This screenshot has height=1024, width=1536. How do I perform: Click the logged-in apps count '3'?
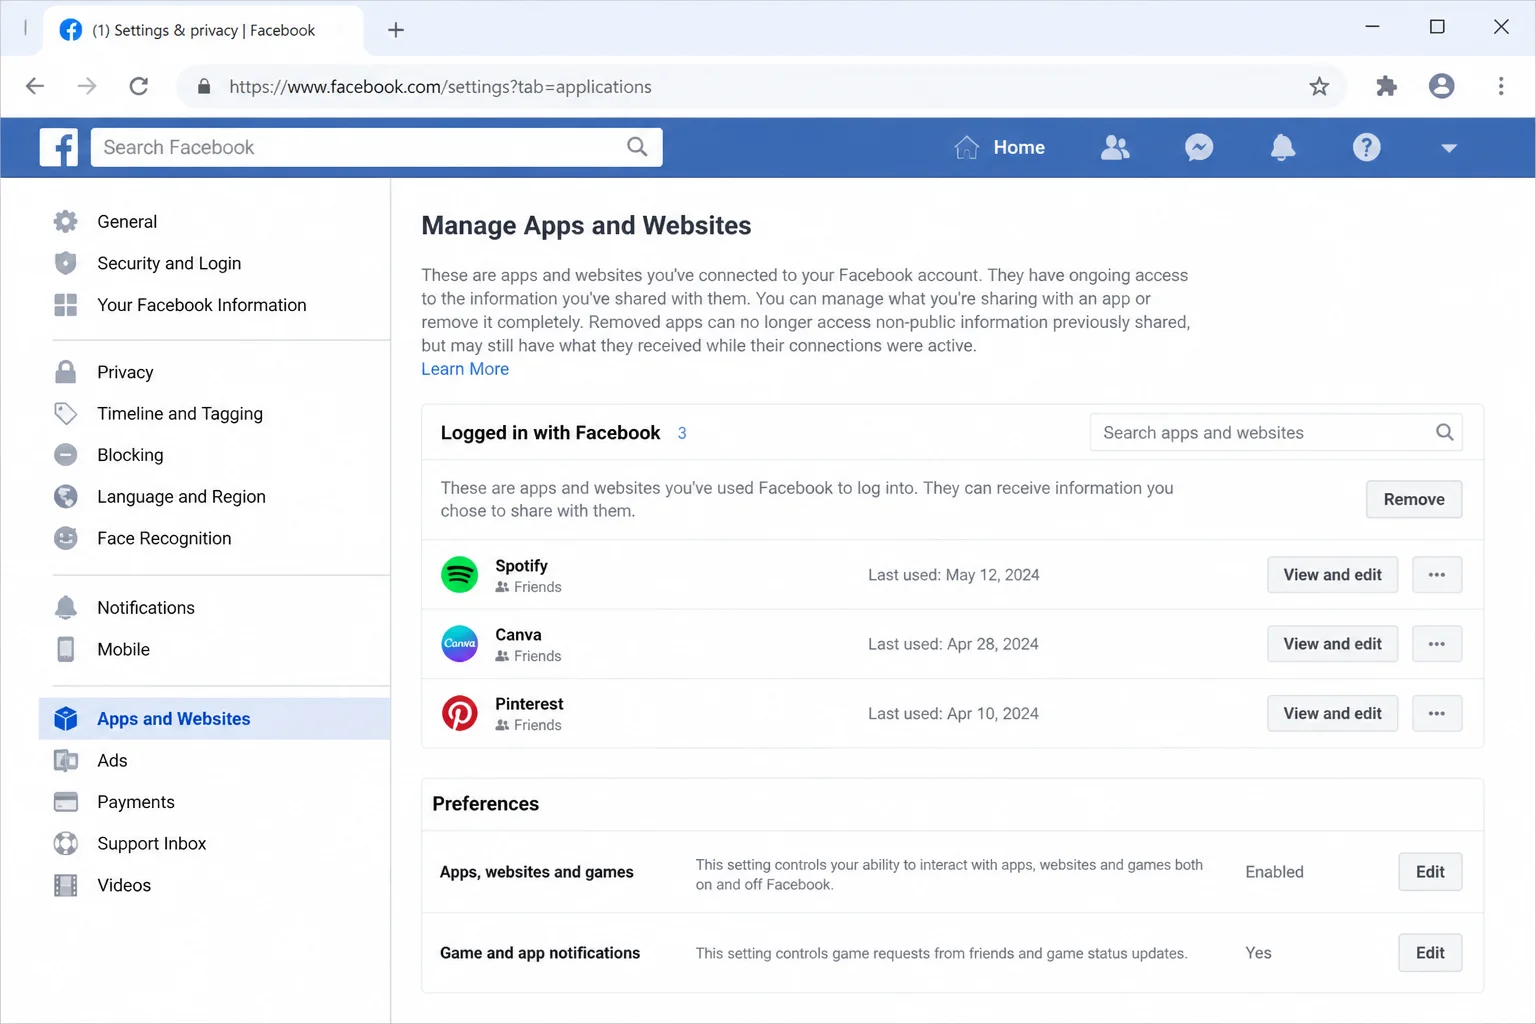(x=682, y=433)
